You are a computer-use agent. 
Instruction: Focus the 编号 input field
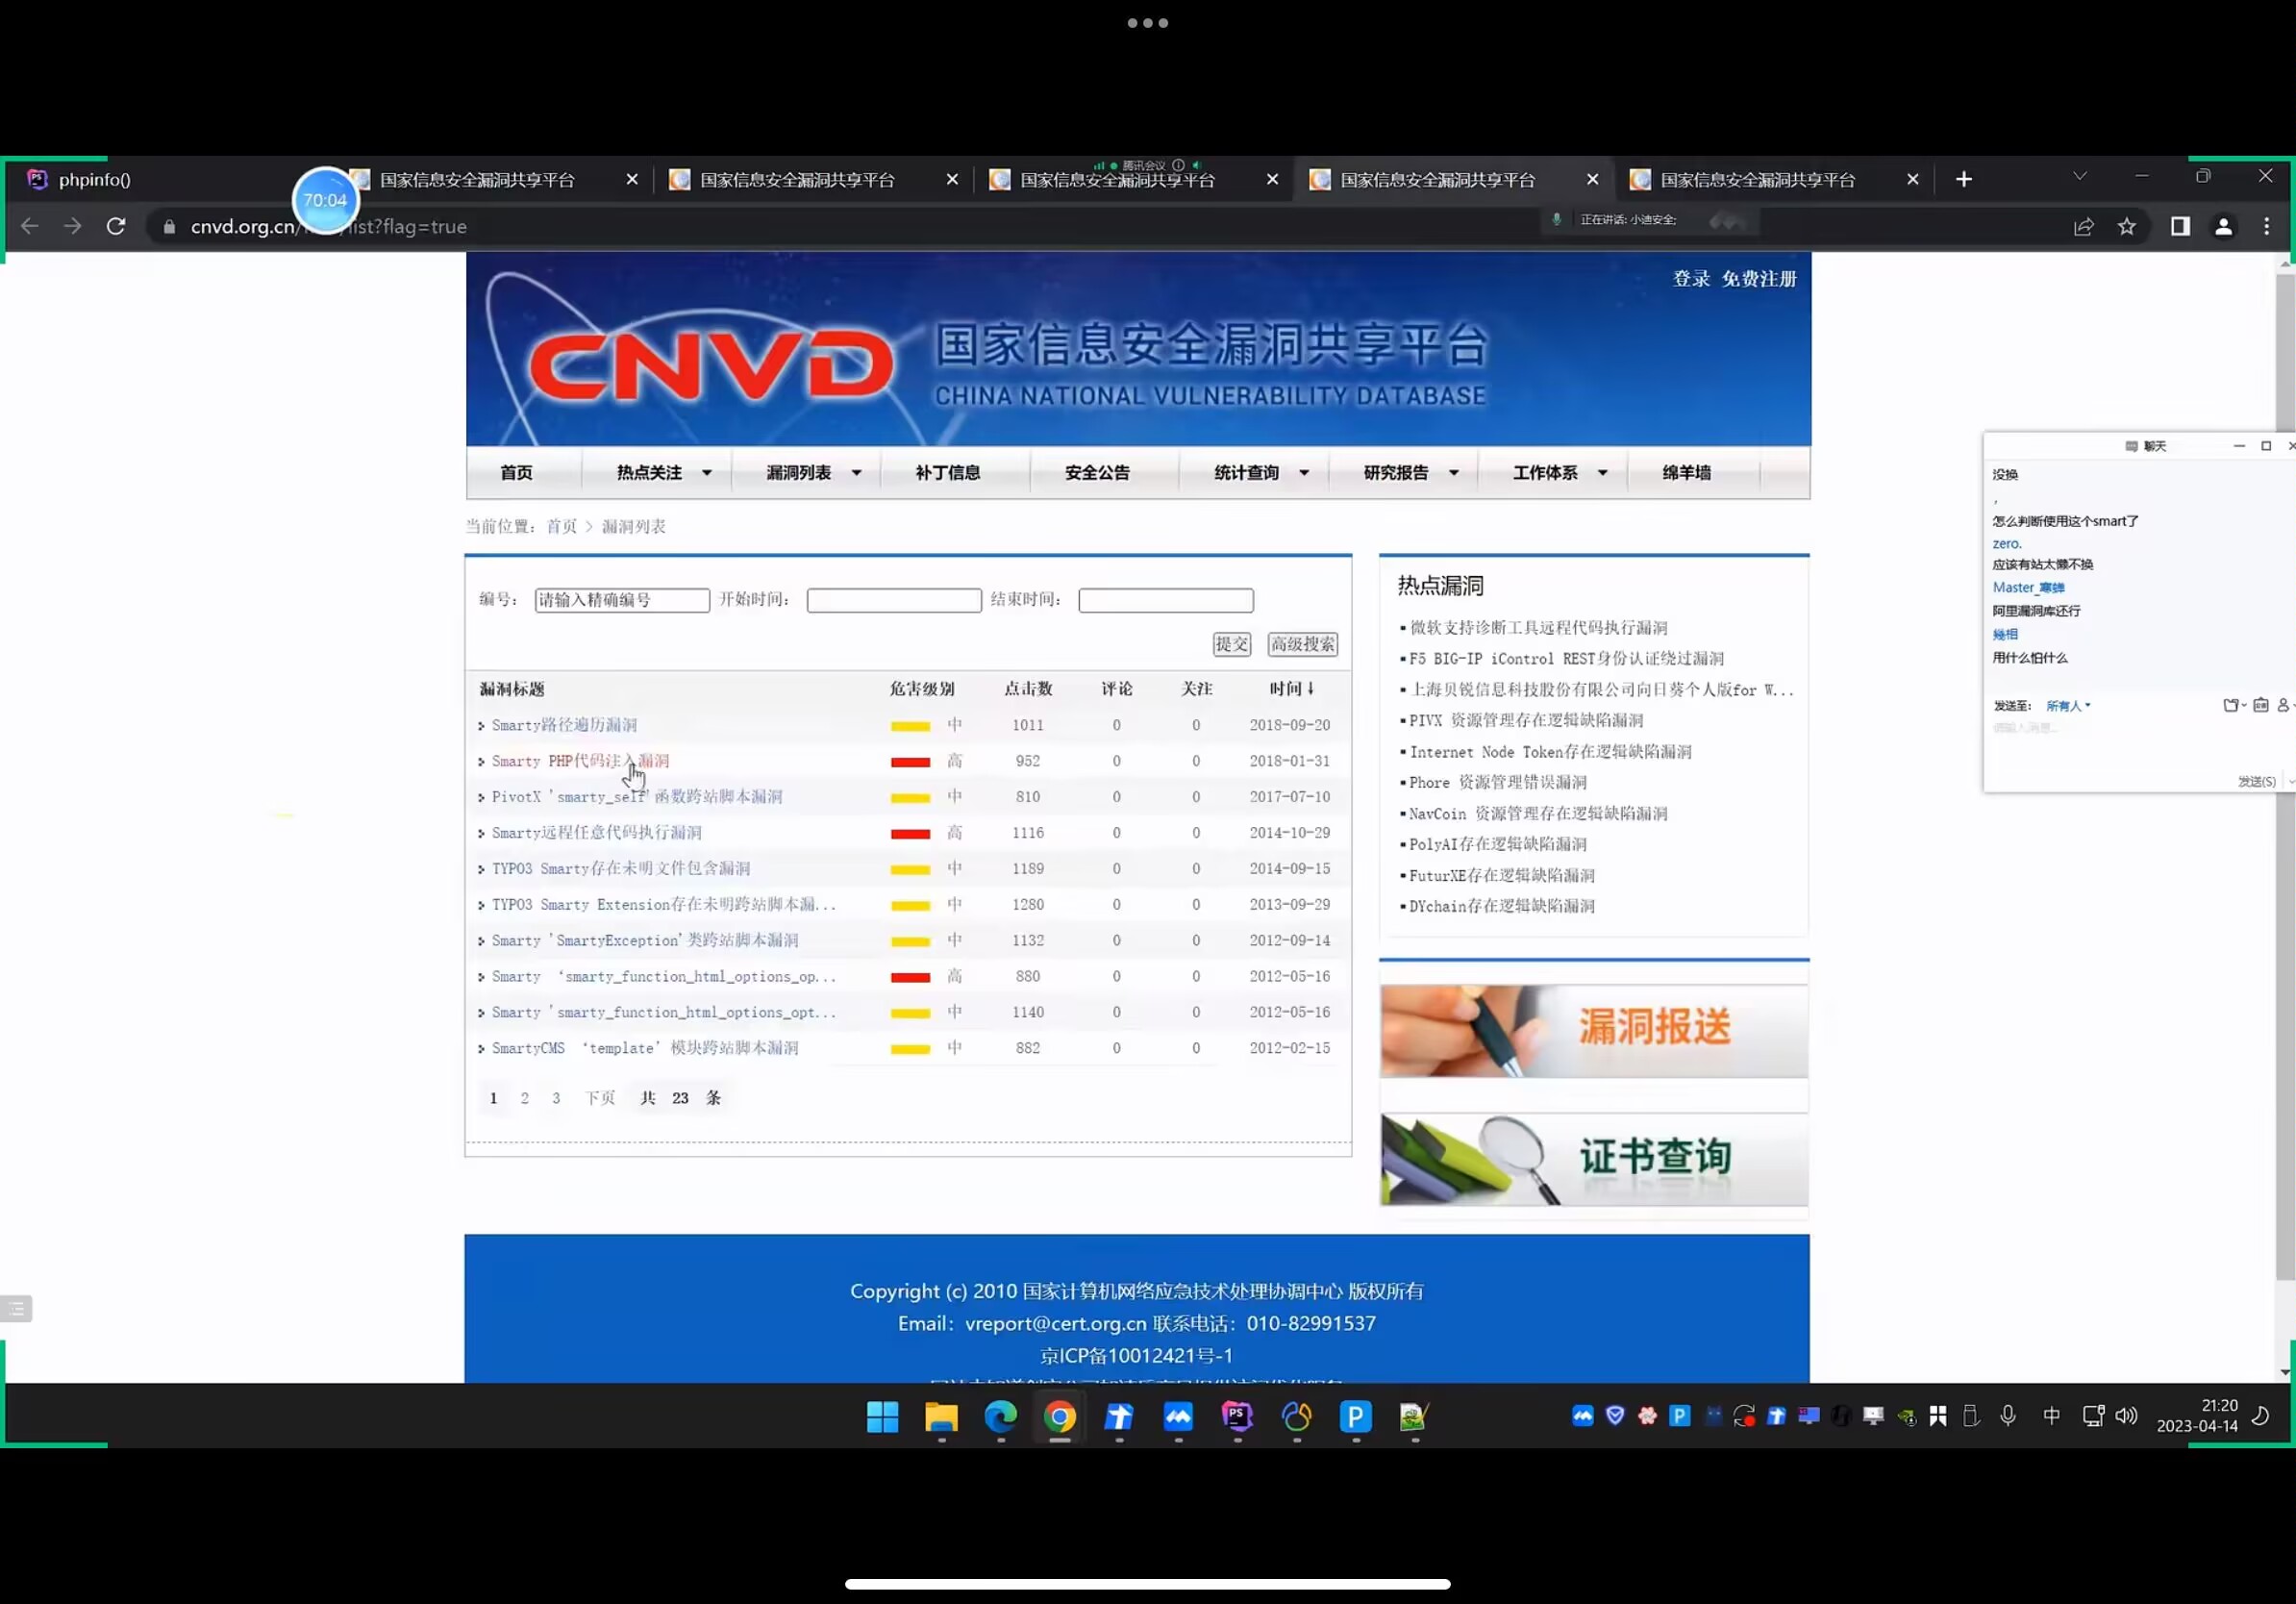point(622,600)
